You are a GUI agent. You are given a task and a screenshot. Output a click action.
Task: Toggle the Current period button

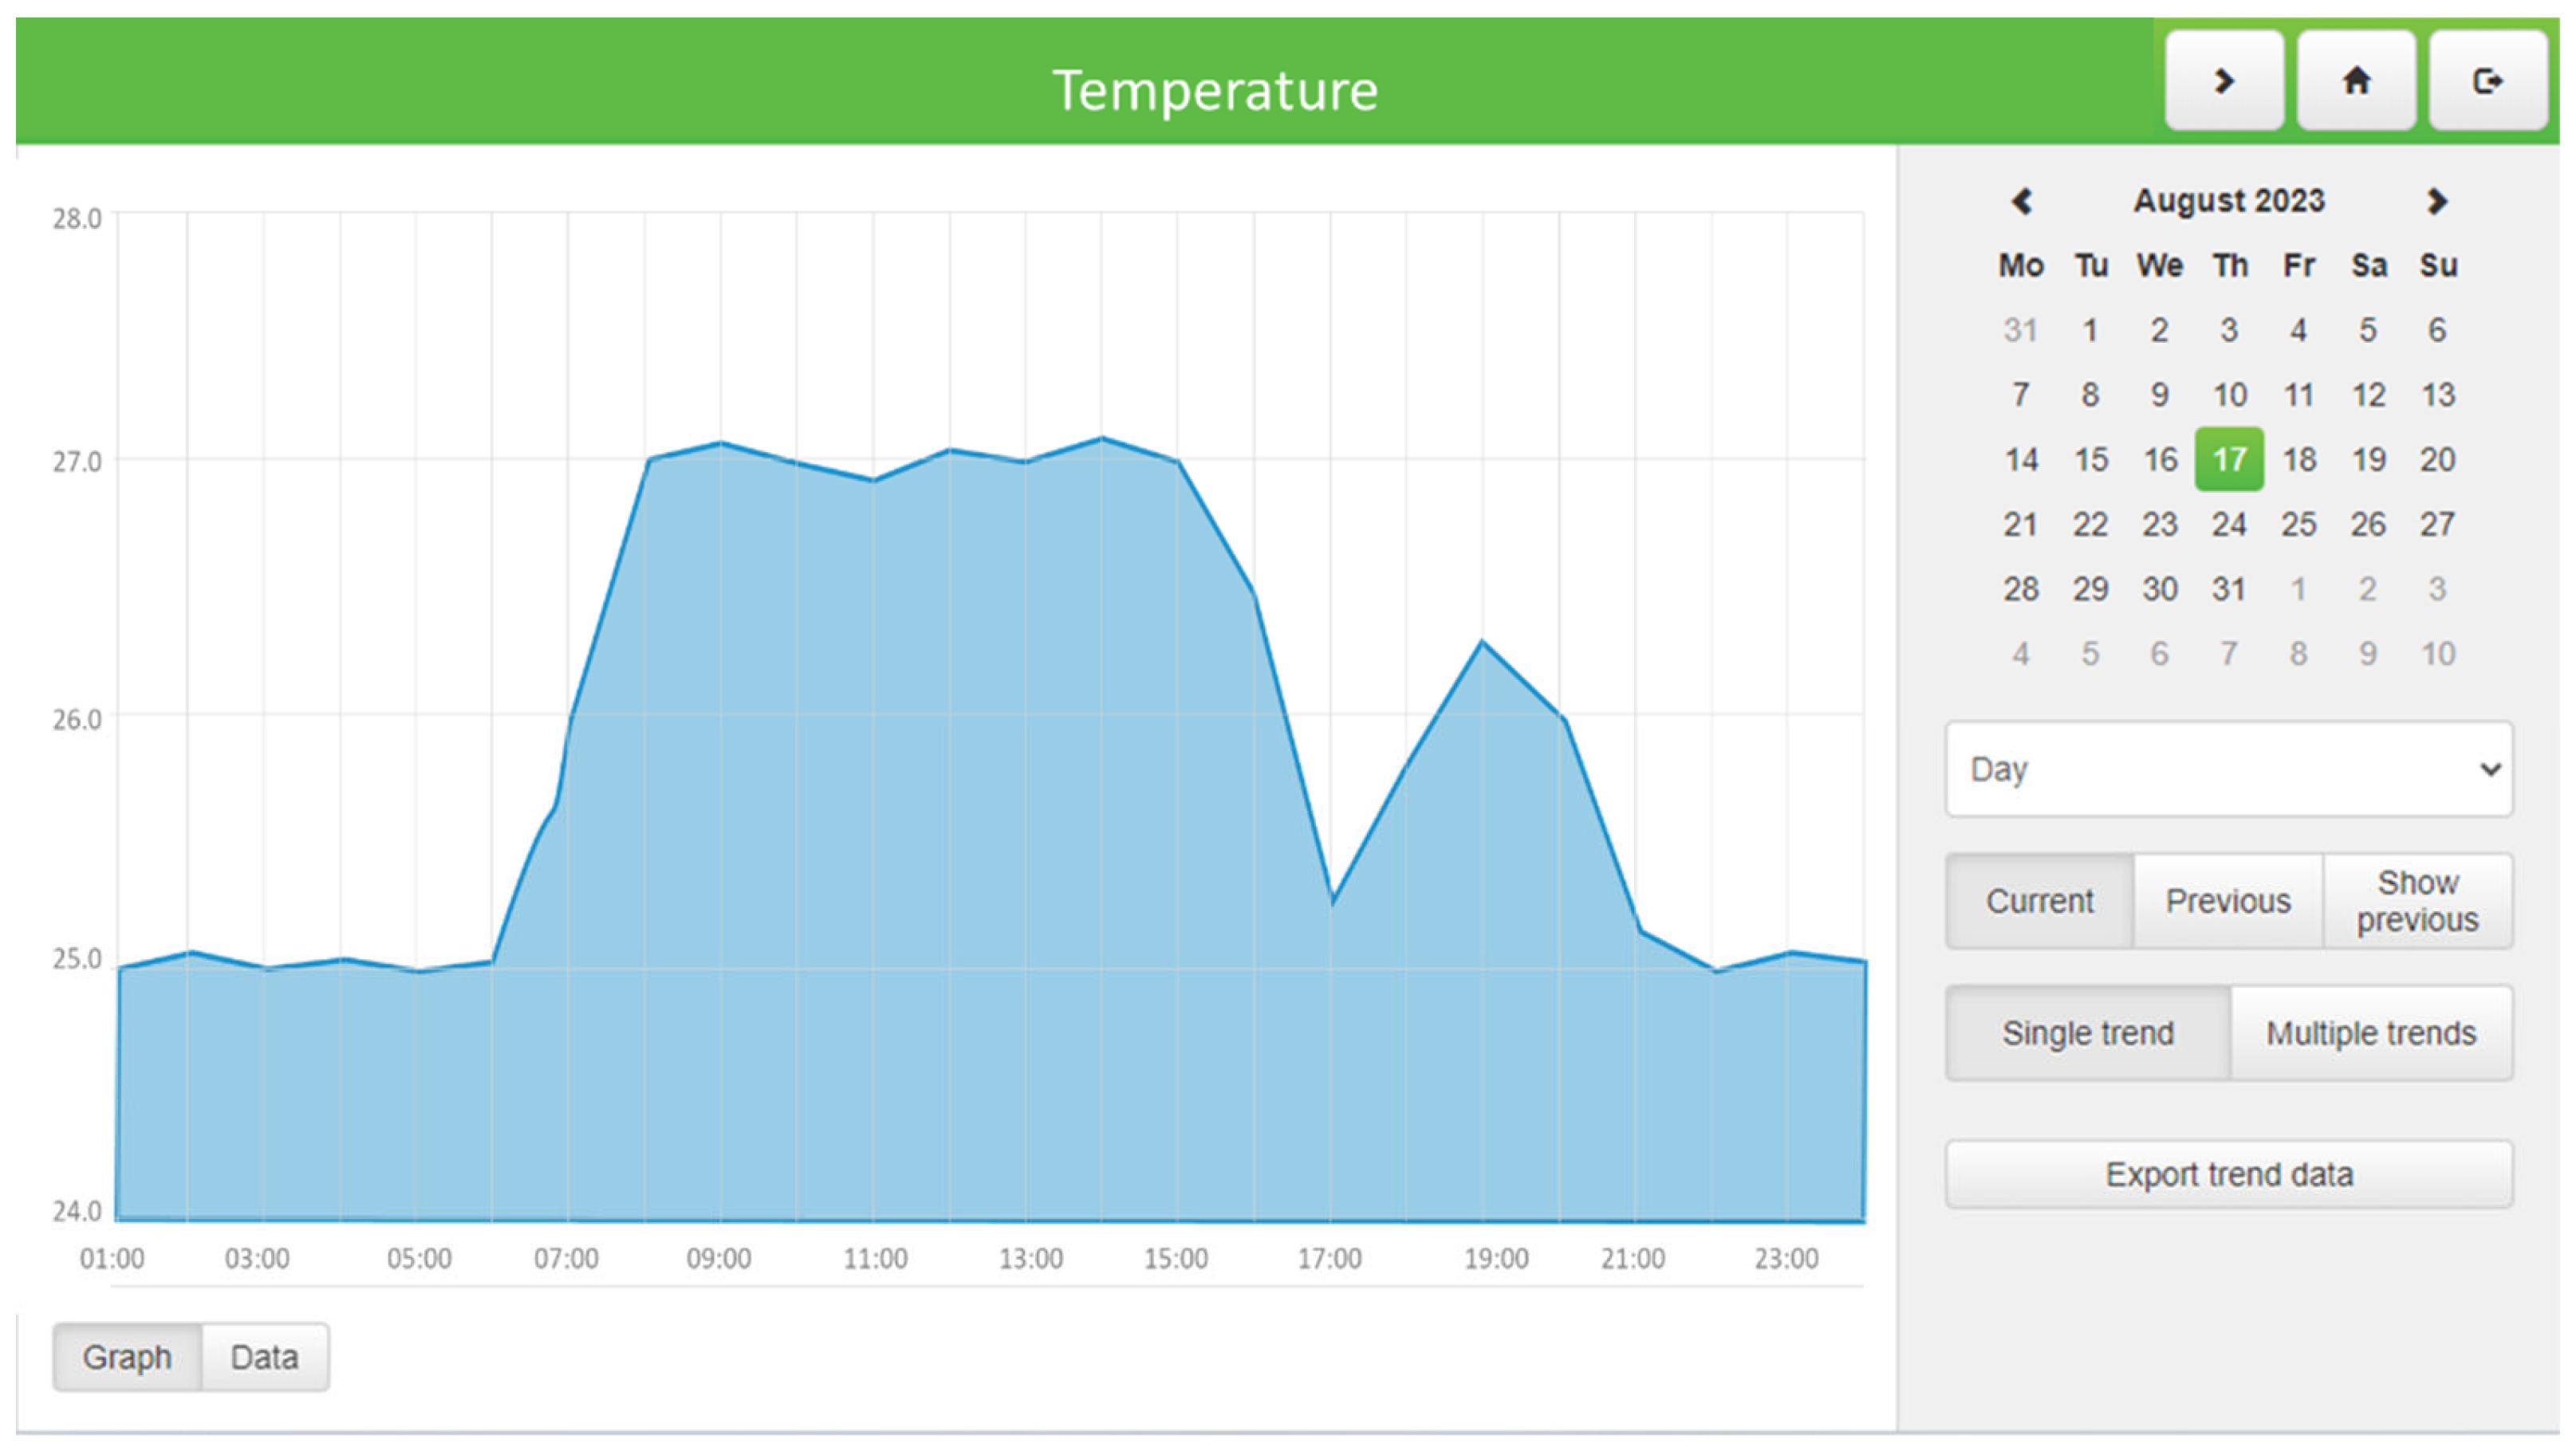[2039, 900]
